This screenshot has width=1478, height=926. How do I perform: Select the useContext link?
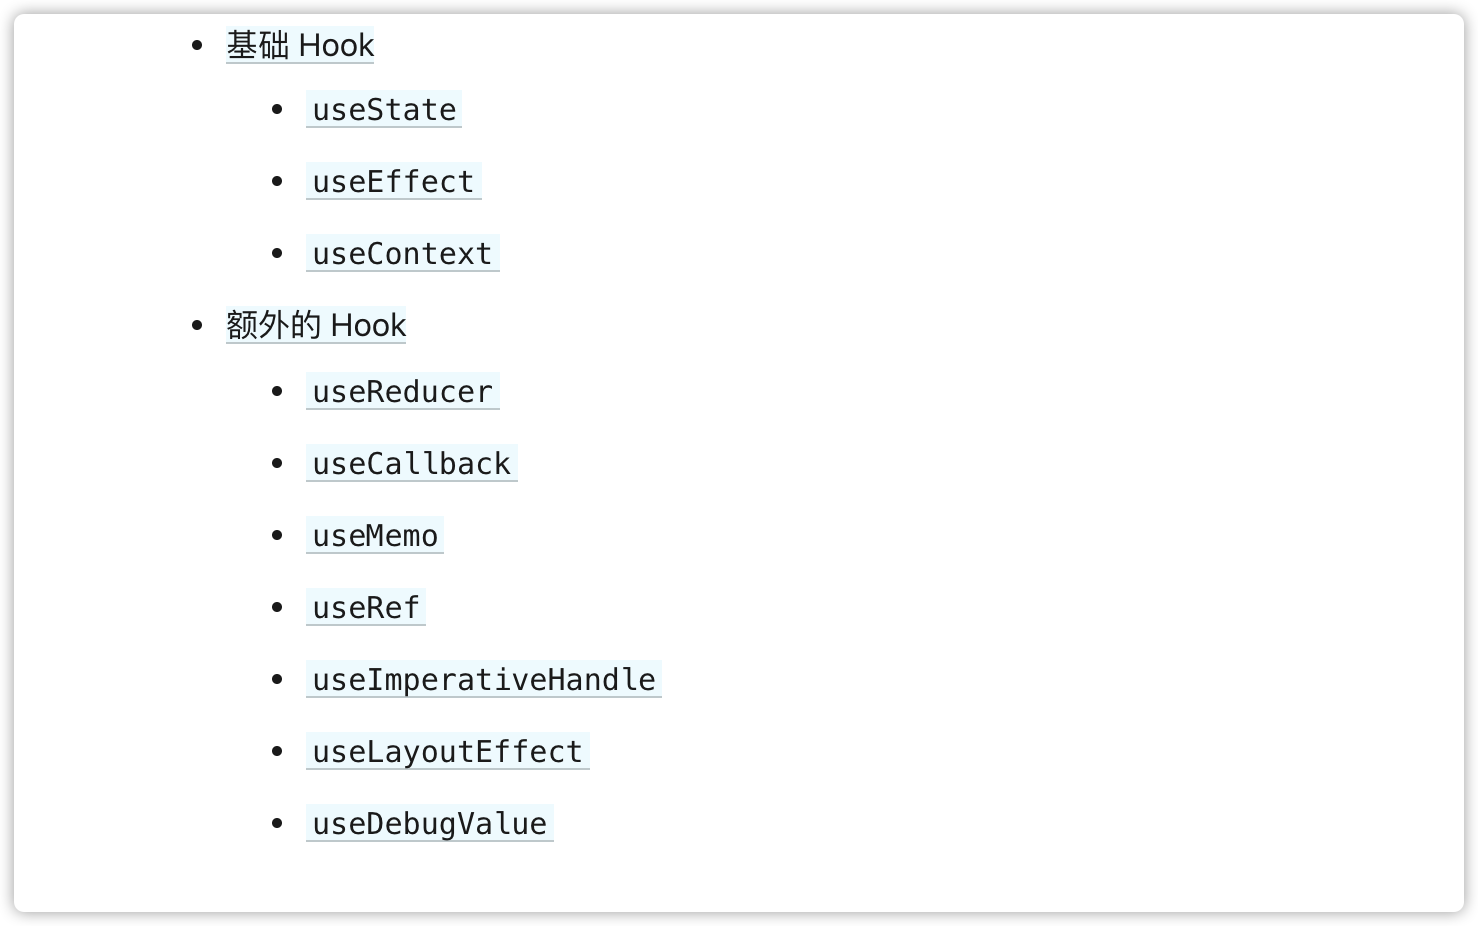pos(402,253)
